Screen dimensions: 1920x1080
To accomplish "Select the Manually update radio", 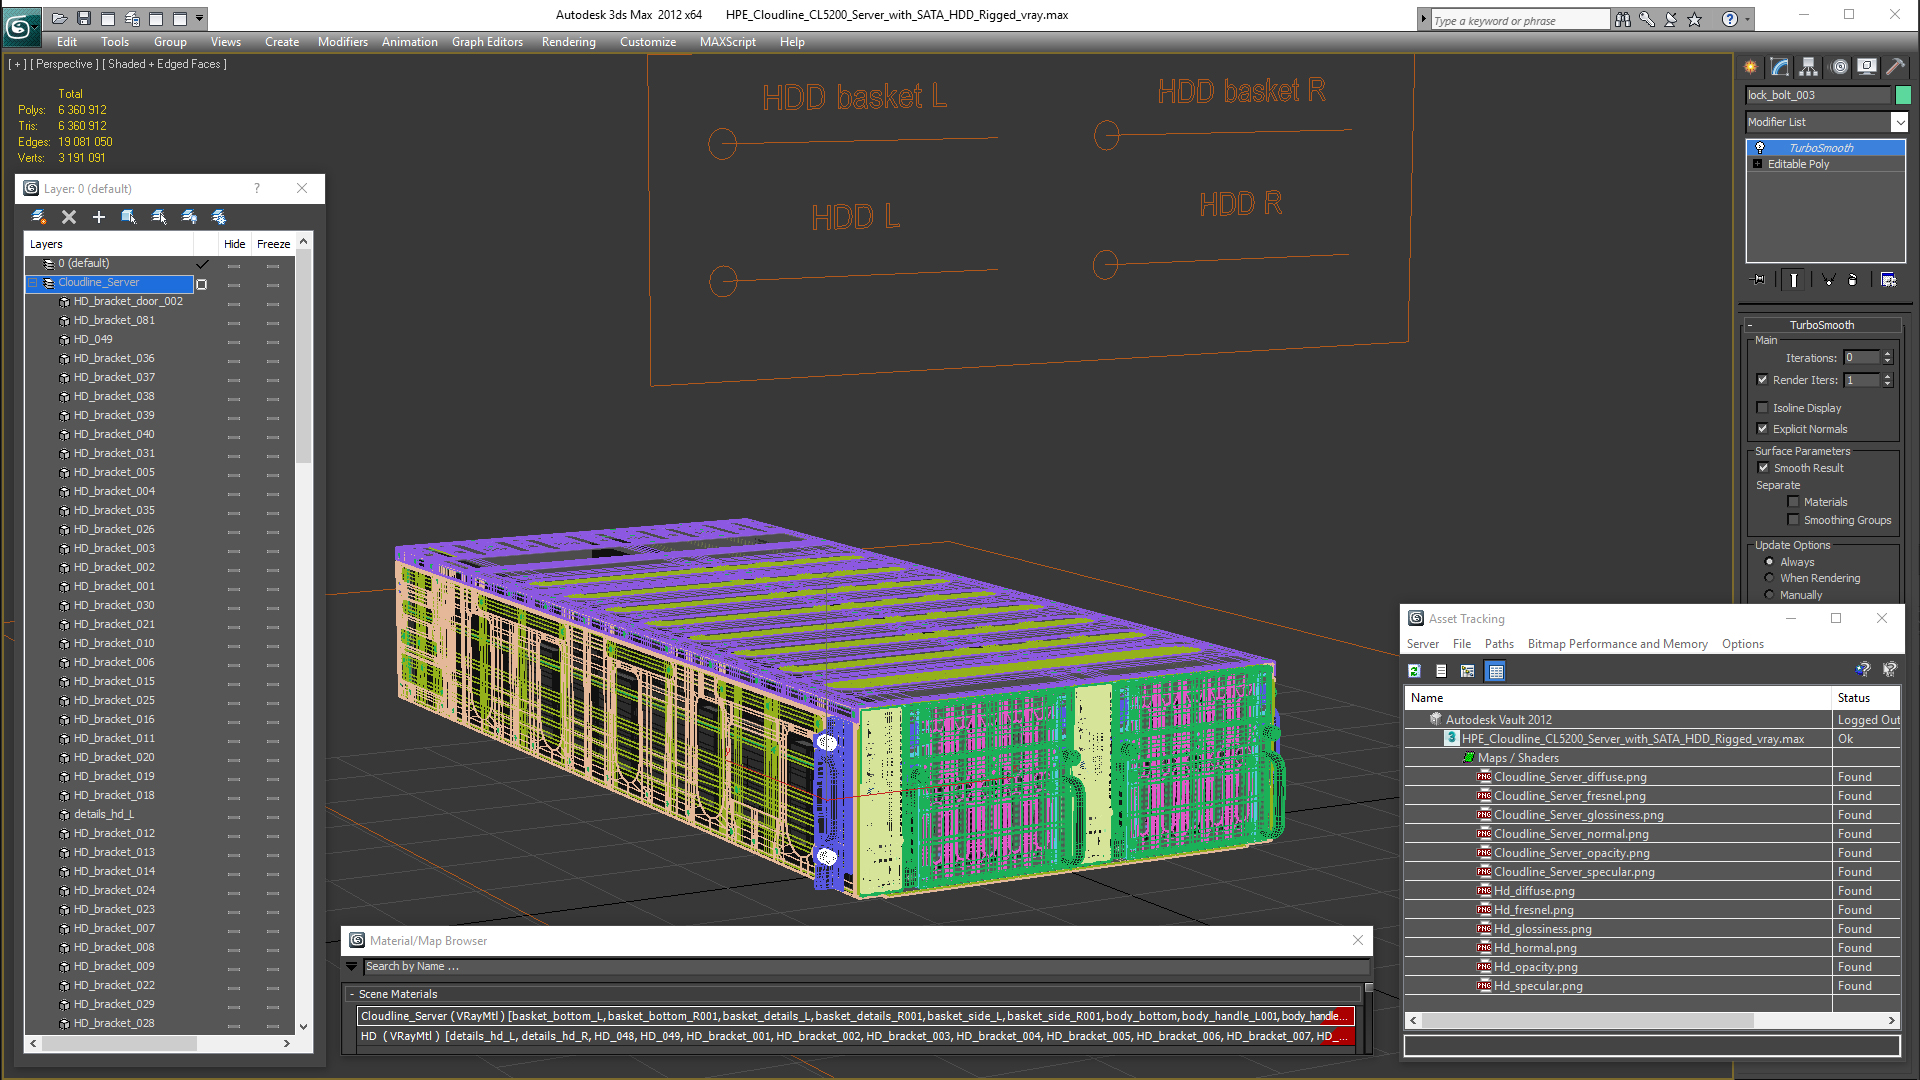I will tap(1770, 595).
